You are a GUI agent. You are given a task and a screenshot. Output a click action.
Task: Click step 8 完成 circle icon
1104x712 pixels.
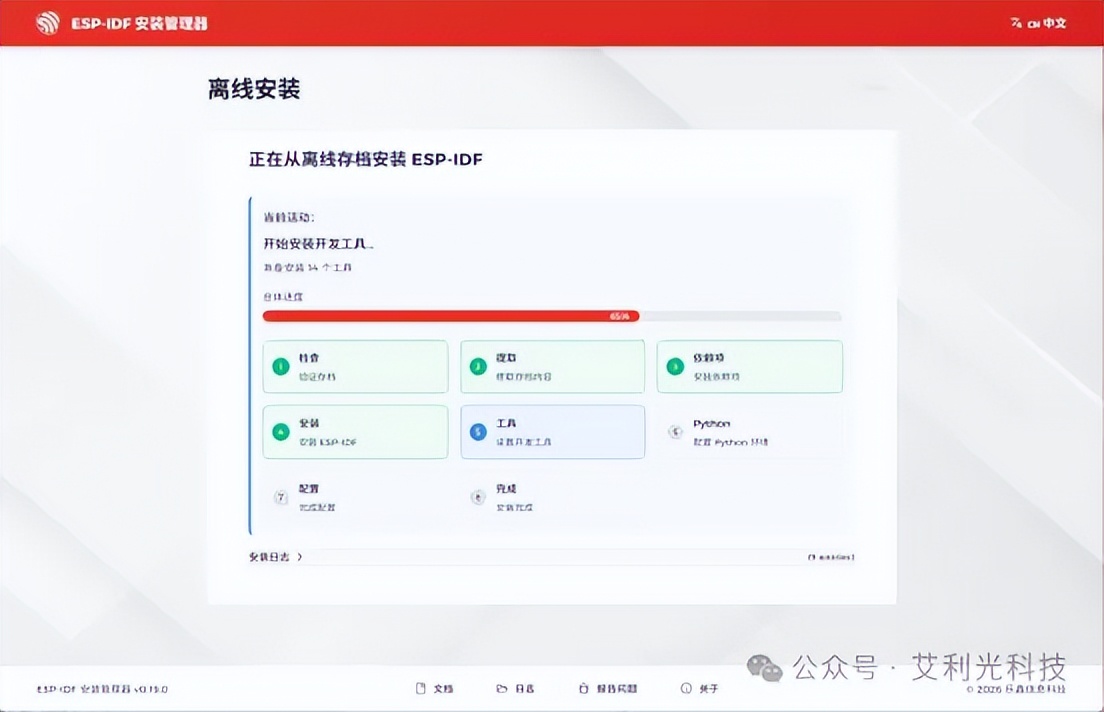coord(478,497)
